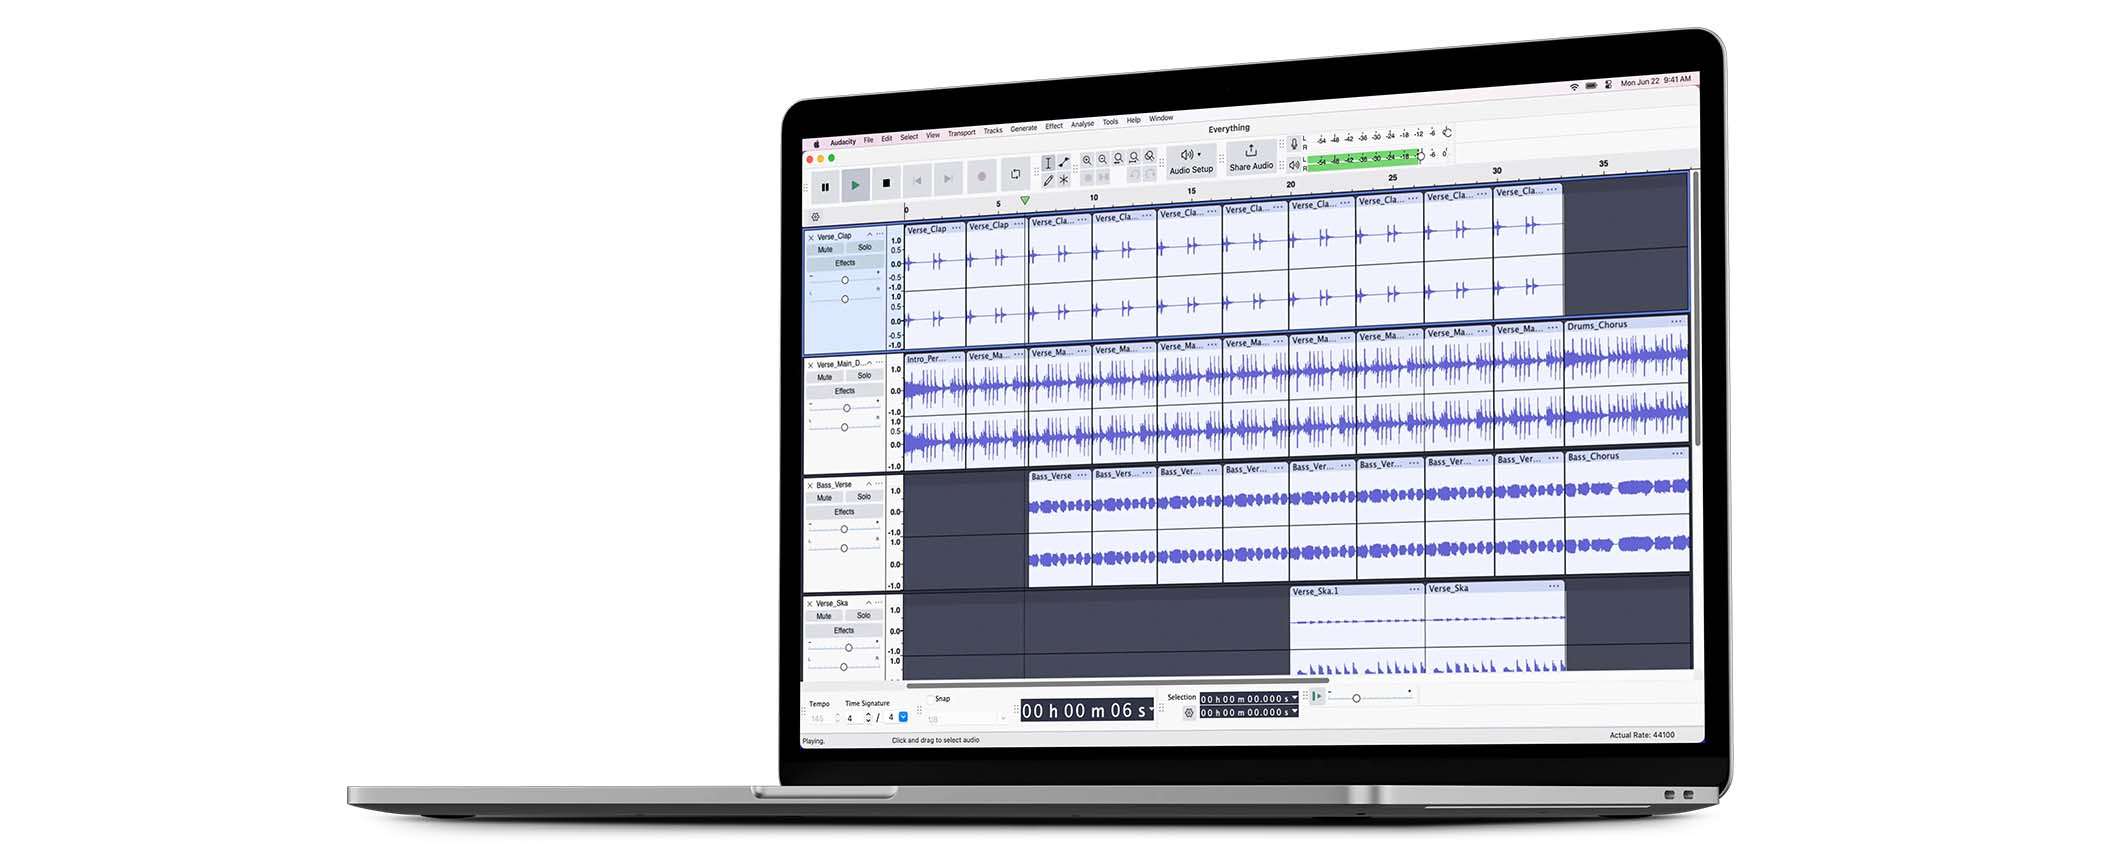This screenshot has width=2120, height=848.
Task: Open Intro_Per clip options menu
Action: click(x=956, y=356)
